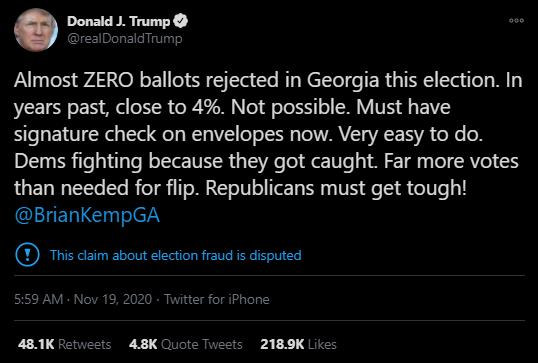Screen dimensions: 538x363
Task: Click the phrase 'Republicans must get tough!'
Action: [336, 188]
